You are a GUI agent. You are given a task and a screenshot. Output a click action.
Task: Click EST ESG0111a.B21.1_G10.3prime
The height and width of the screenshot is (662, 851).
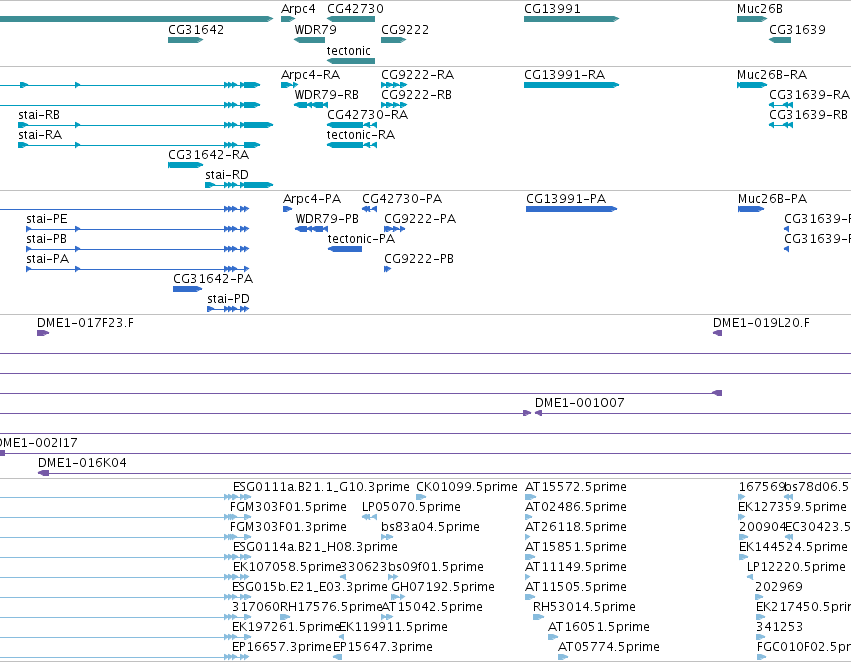coord(321,487)
